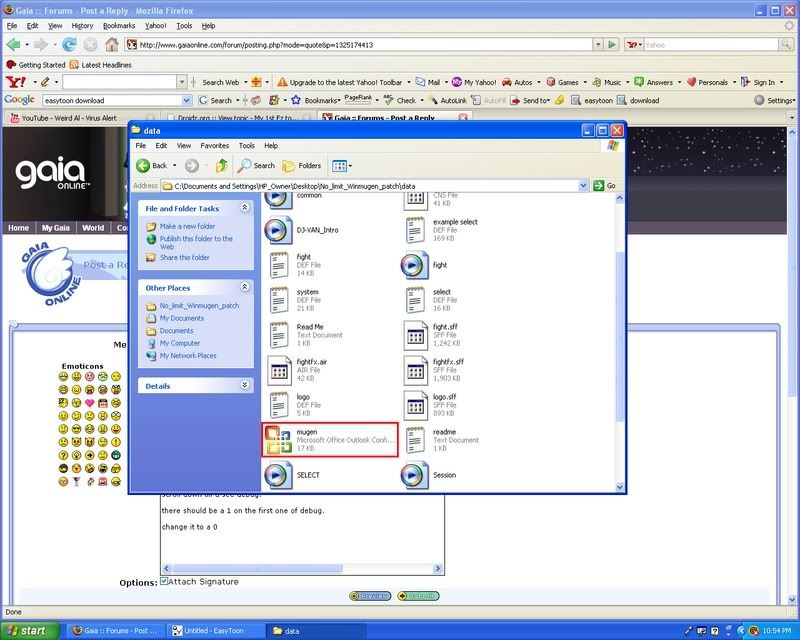Toggle Explorer Folders pane button
This screenshot has height=640, width=800.
[302, 165]
